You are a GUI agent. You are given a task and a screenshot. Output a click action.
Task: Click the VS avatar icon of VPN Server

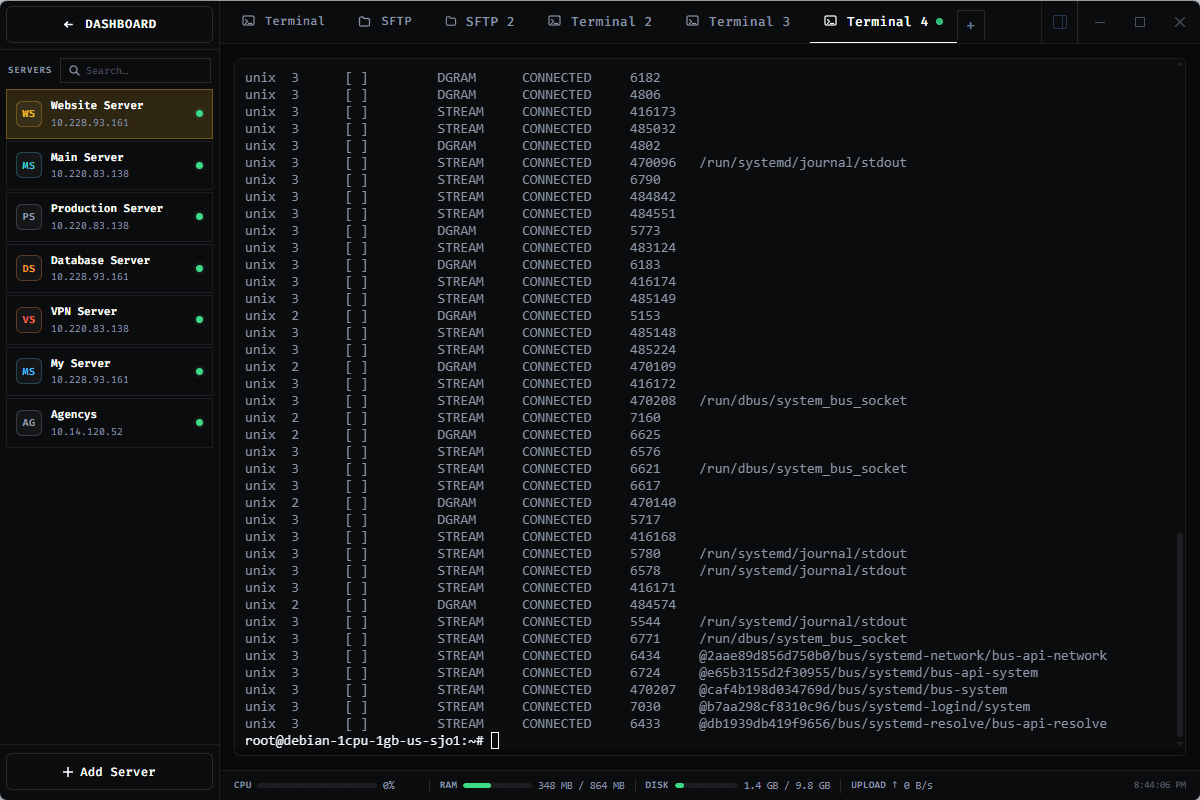click(29, 320)
